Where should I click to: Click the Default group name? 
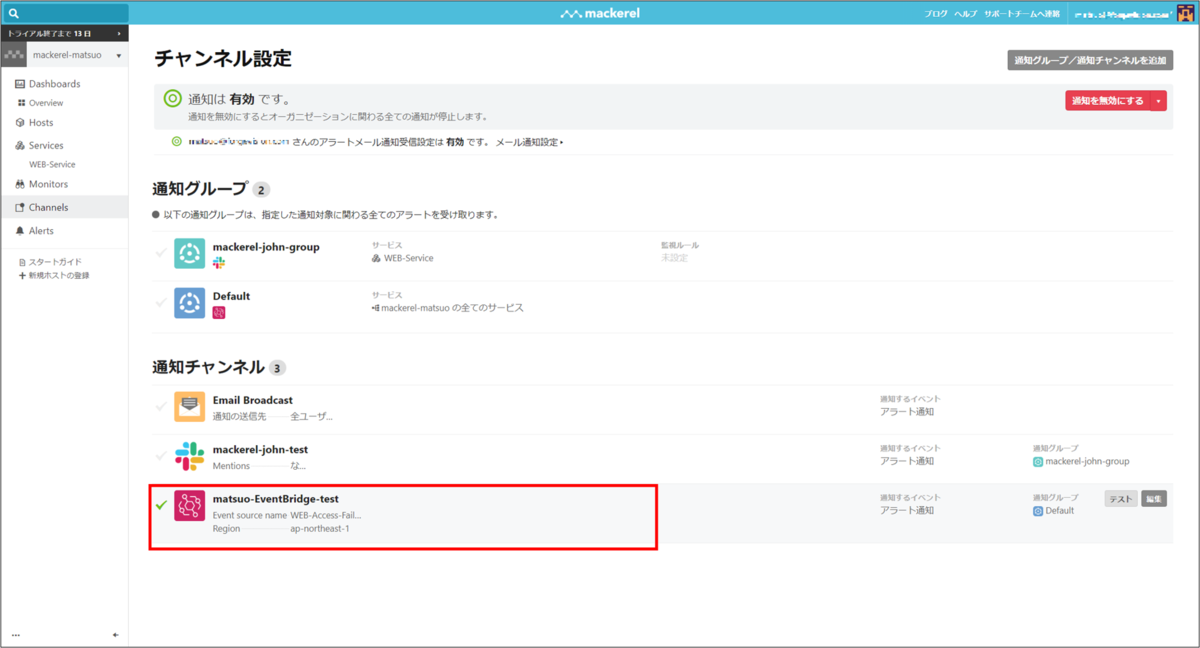pos(231,296)
